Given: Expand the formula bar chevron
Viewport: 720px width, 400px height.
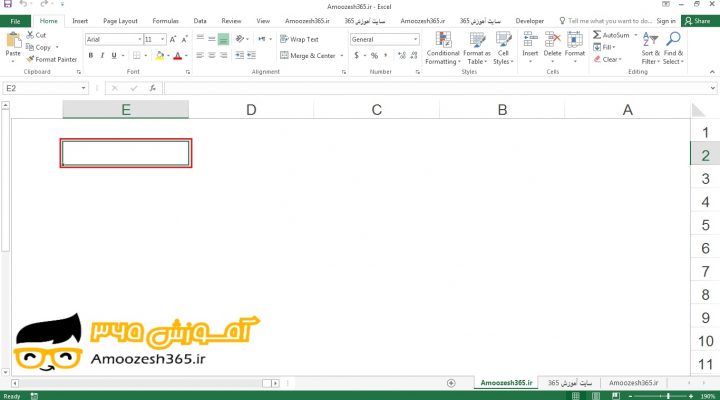Looking at the screenshot, I should 712,88.
